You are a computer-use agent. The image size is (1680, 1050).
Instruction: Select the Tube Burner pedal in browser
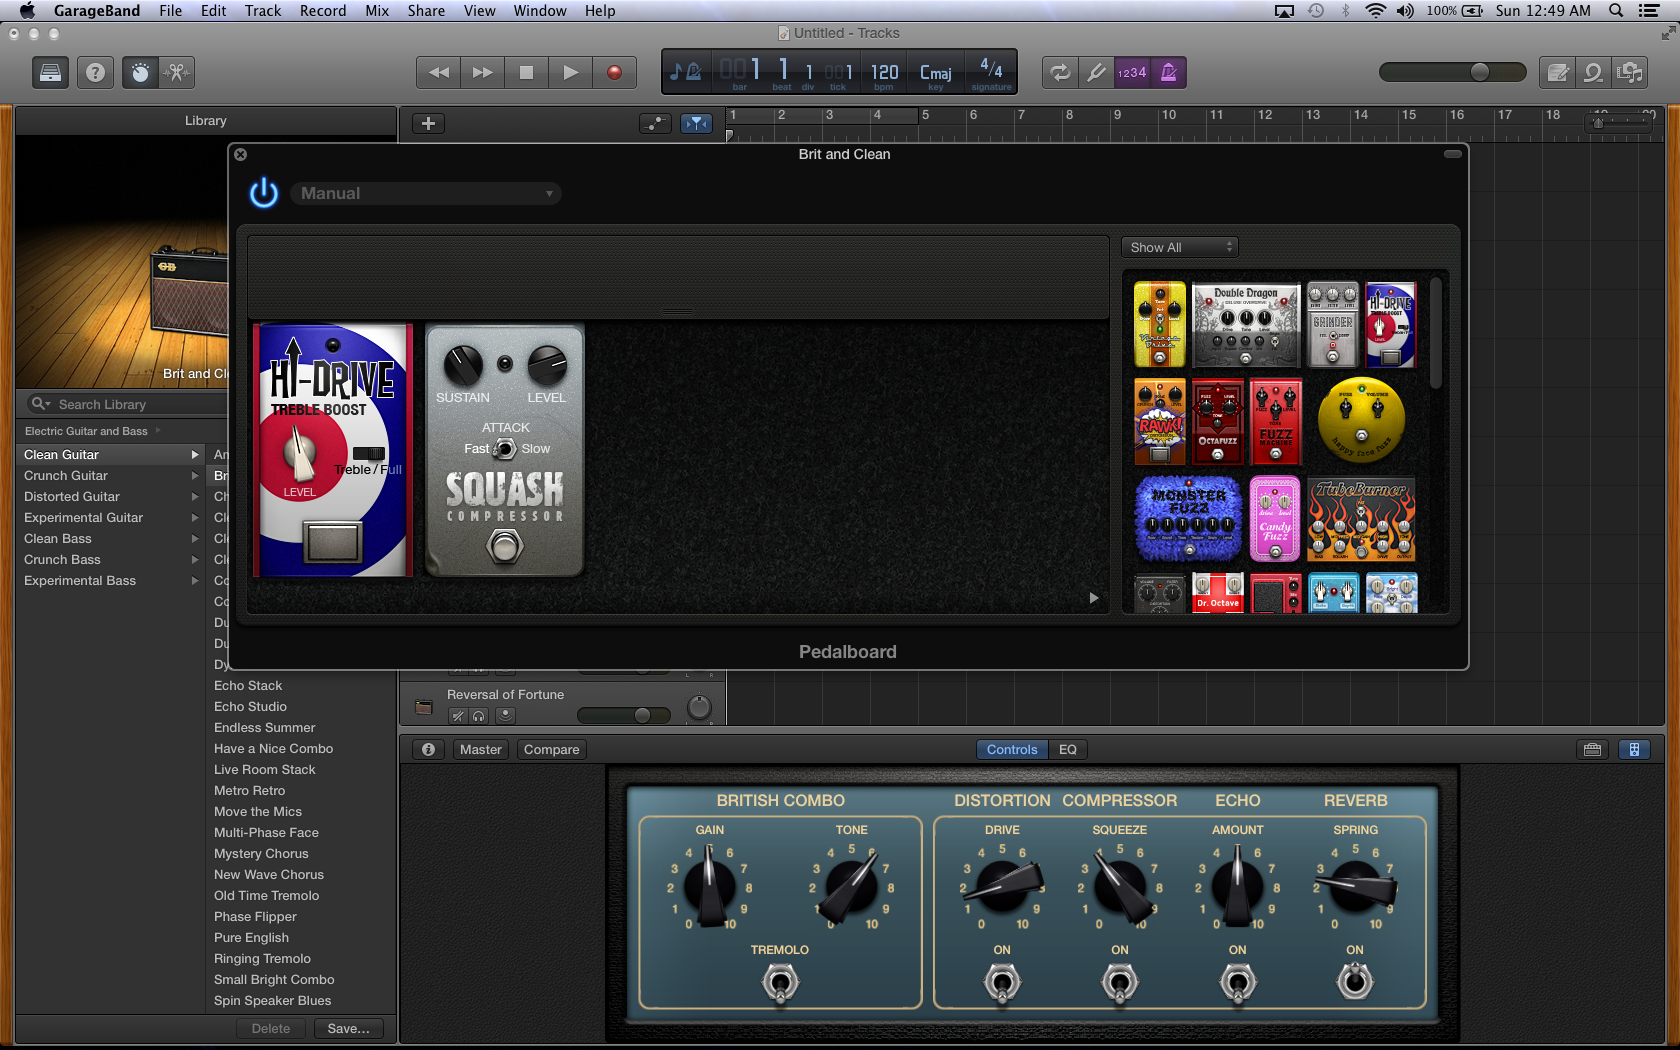1362,519
